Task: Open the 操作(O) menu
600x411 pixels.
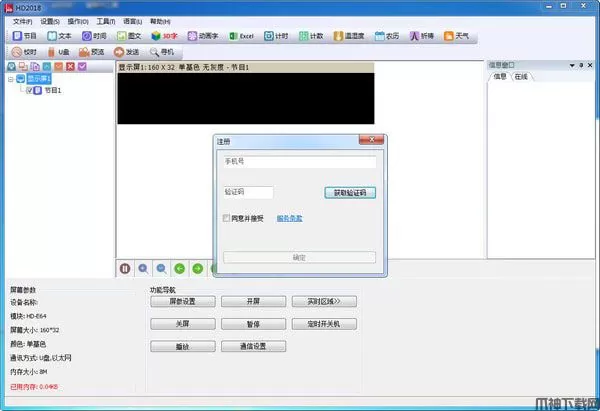Action: click(78, 21)
